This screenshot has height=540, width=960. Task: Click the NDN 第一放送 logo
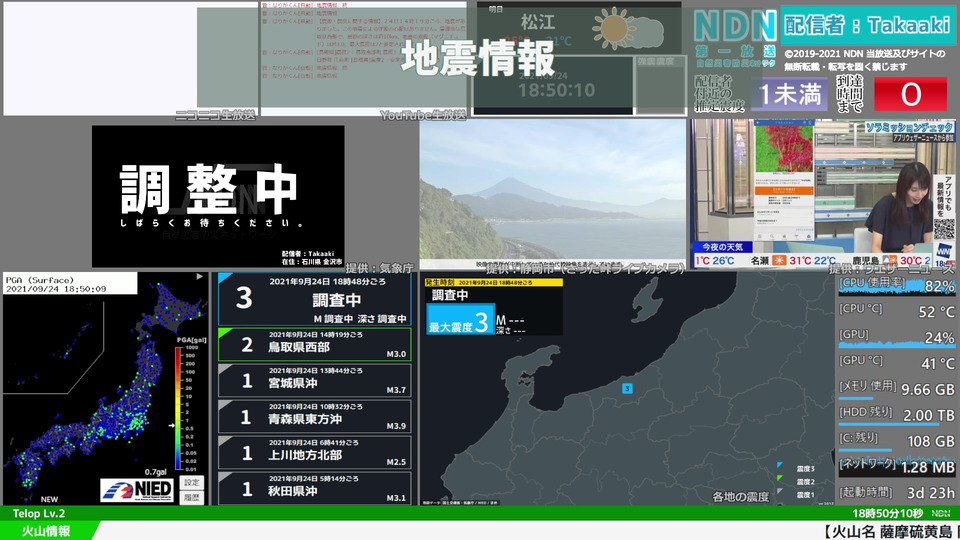coord(735,37)
